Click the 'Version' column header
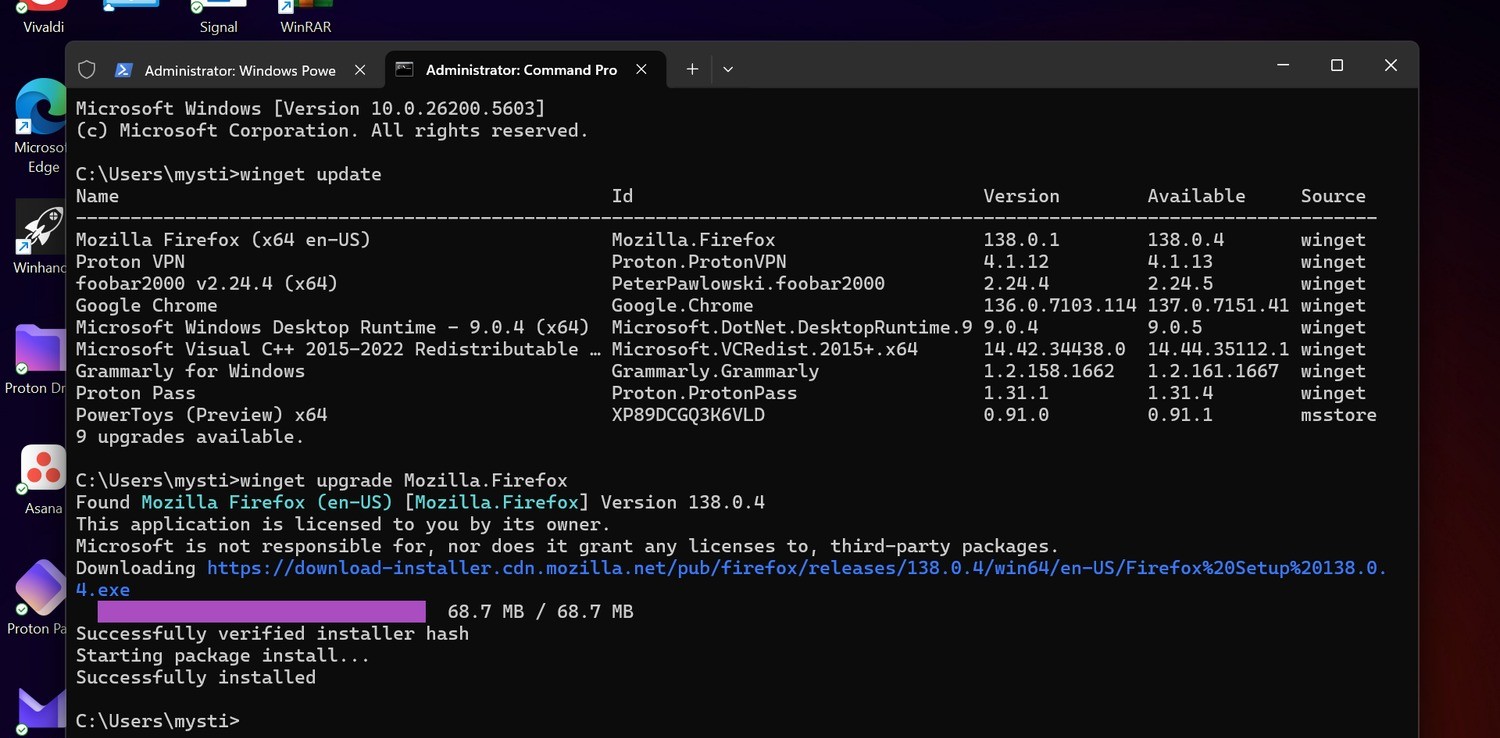 [x=1021, y=196]
